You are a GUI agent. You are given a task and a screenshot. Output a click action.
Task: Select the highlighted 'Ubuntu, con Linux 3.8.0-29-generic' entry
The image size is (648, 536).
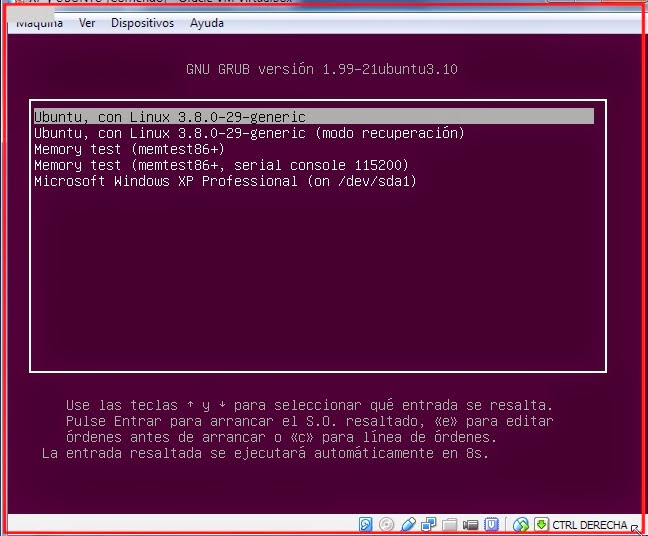click(314, 117)
